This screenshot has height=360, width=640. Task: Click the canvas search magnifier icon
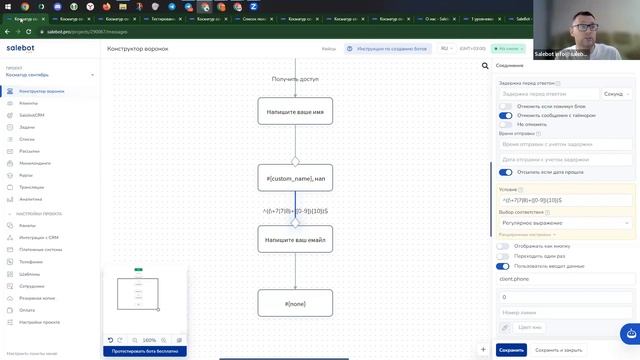(x=485, y=66)
